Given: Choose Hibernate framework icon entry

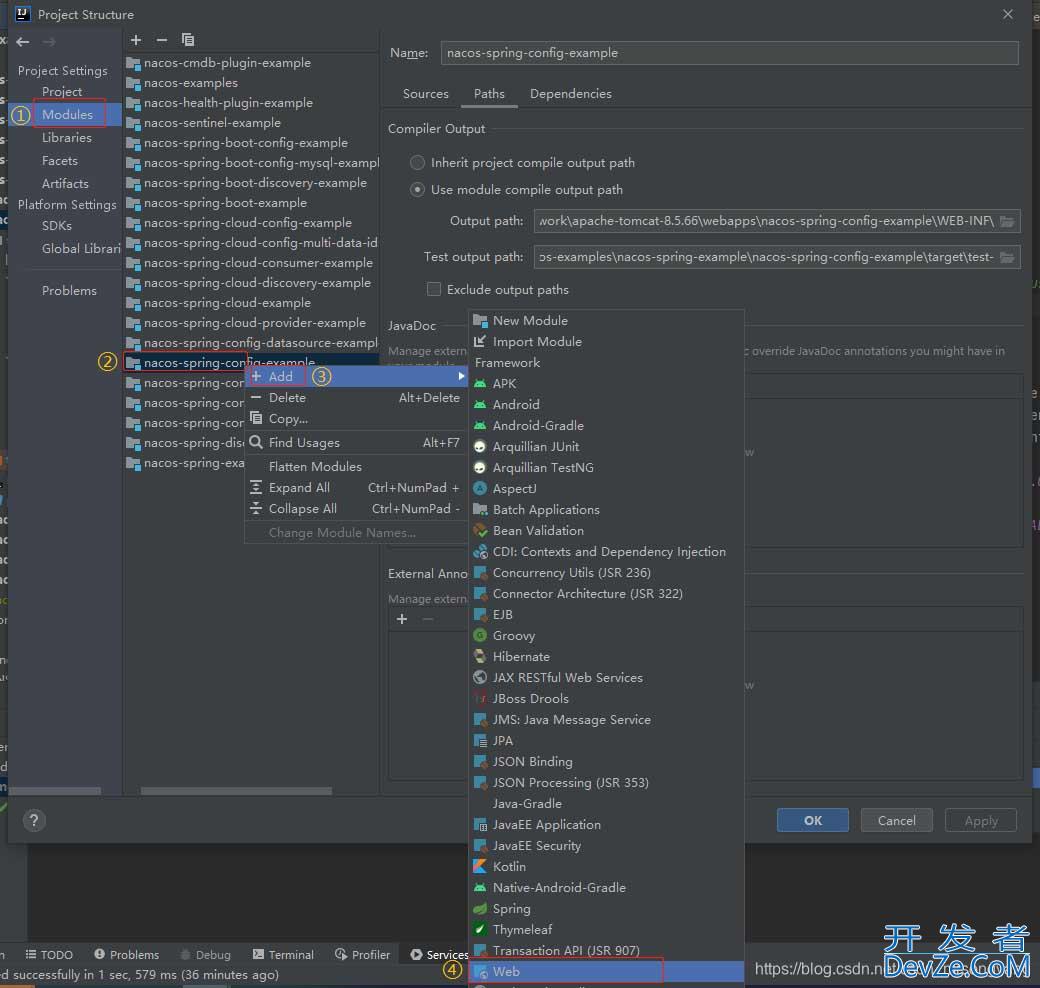Looking at the screenshot, I should point(606,656).
